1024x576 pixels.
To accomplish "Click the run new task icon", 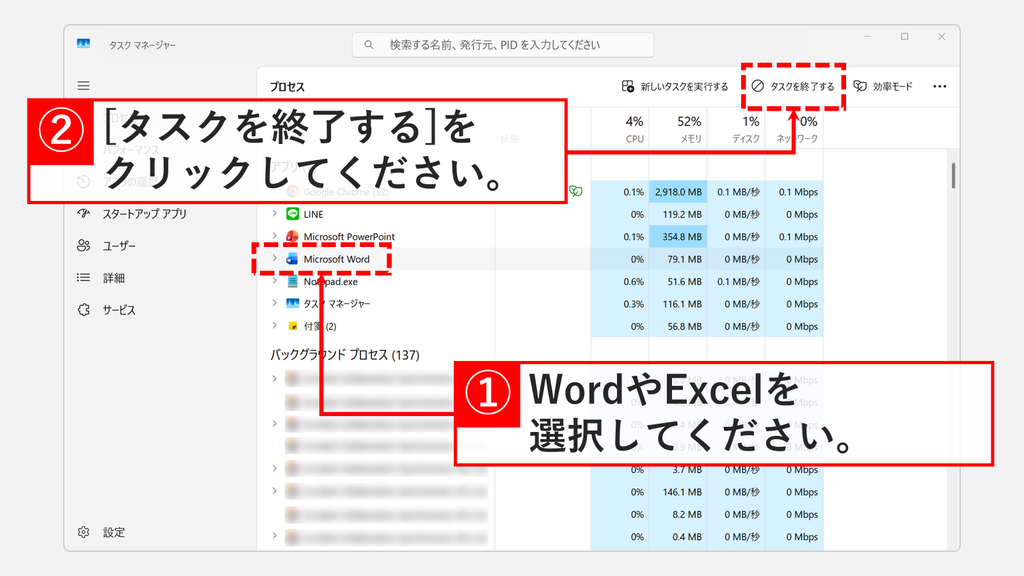I will tap(628, 86).
